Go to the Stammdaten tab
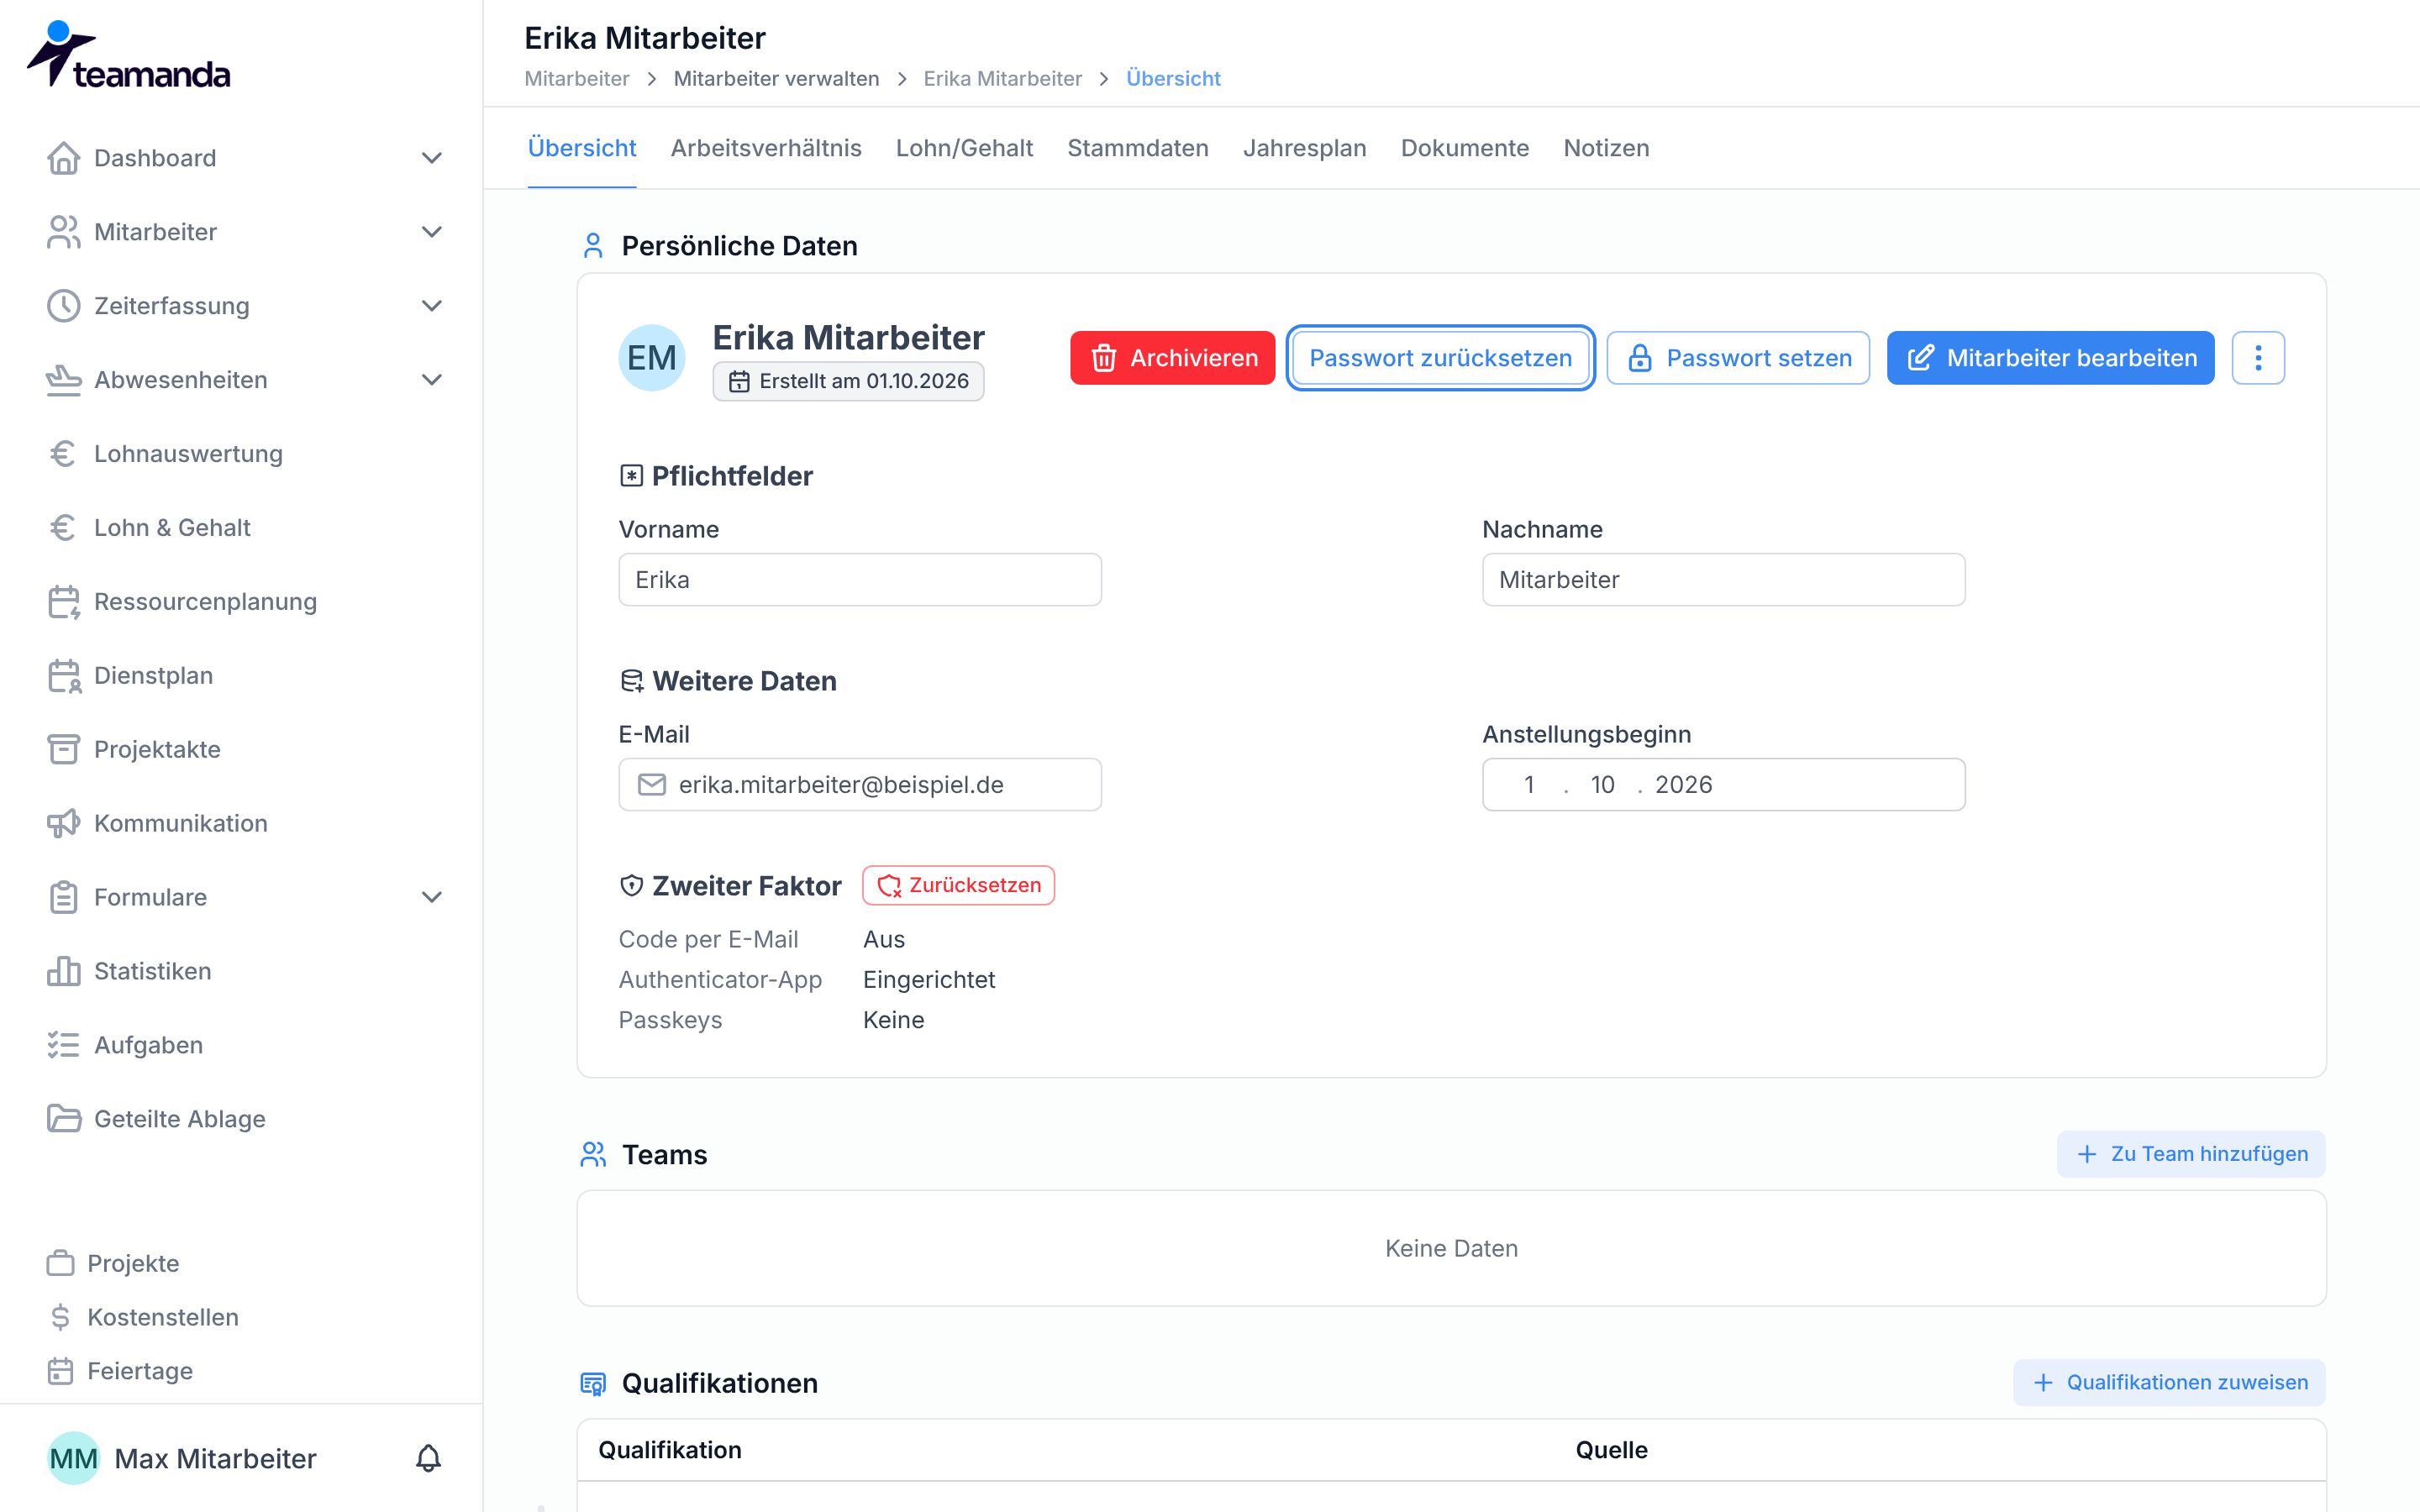 [1138, 148]
